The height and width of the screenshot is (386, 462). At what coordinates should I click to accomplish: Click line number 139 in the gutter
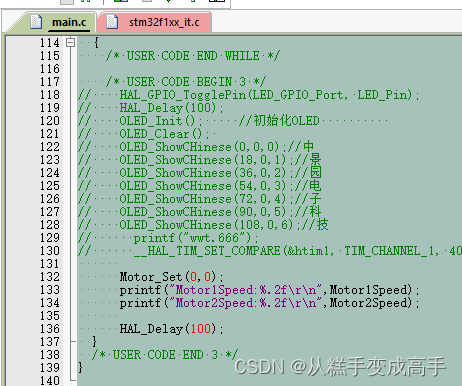click(x=50, y=368)
